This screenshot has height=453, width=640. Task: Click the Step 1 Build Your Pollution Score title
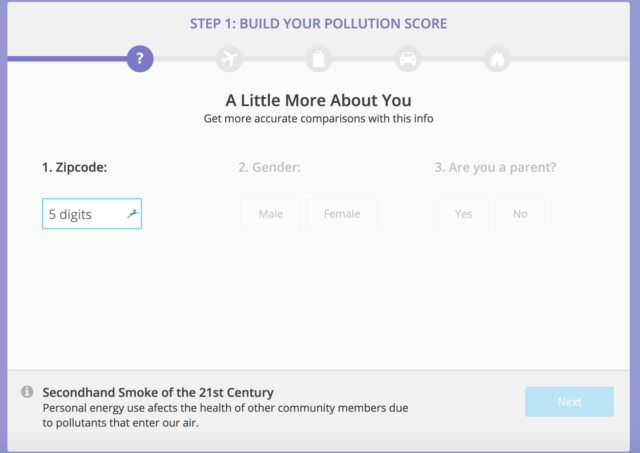[x=319, y=23]
